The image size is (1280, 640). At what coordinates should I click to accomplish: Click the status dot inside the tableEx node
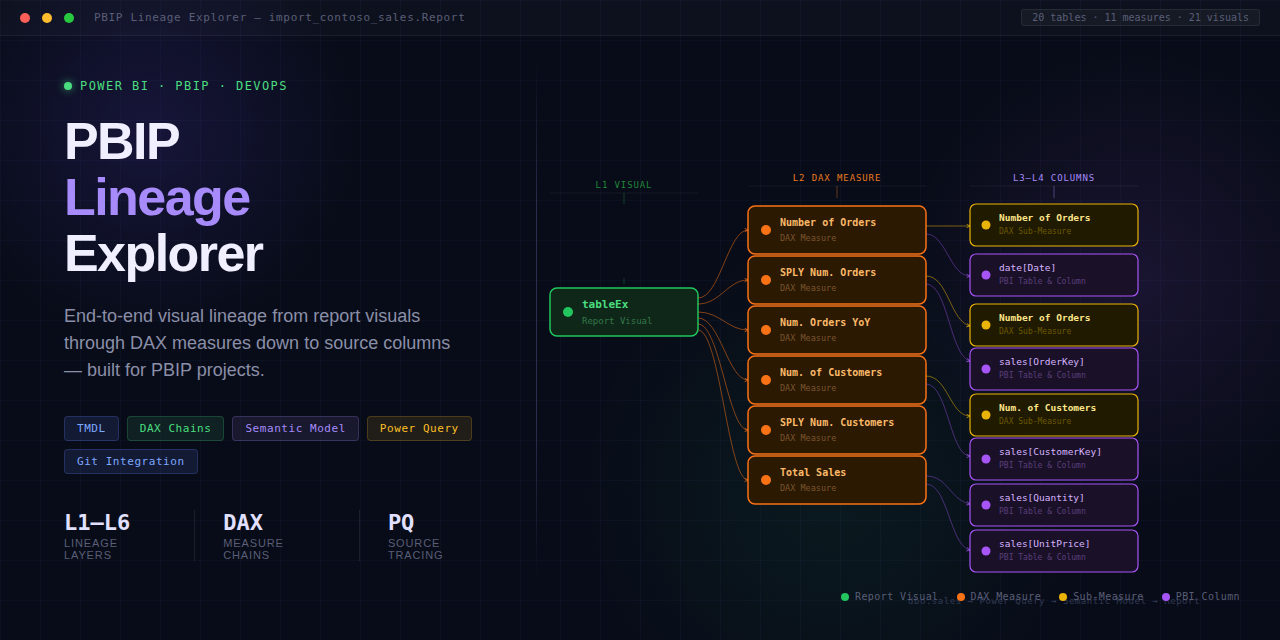click(567, 311)
